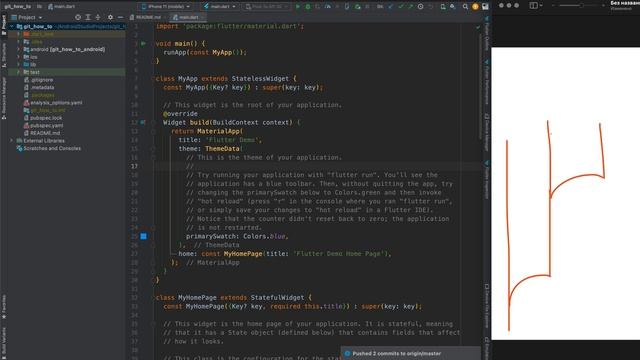Click the fold toggle beside class MyHomePage

pos(153,298)
